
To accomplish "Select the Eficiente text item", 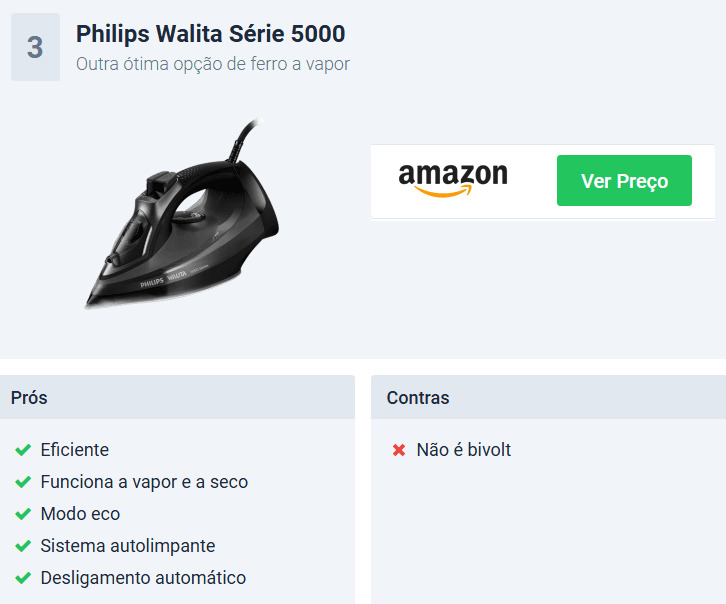I will 75,450.
